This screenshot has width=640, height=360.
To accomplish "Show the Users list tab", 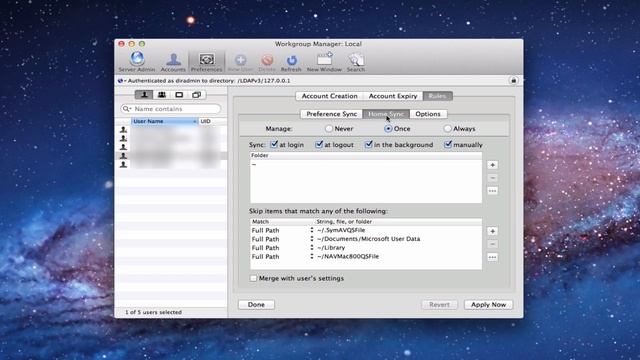I will pos(144,95).
